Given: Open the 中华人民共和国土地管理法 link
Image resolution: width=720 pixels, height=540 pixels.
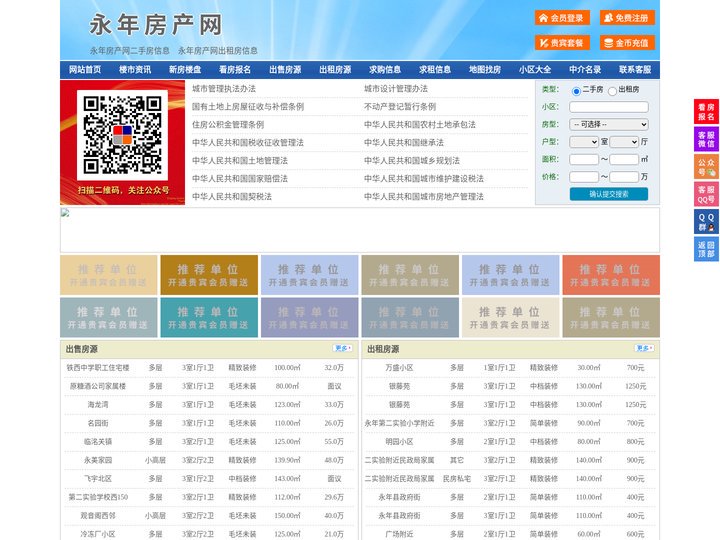Looking at the screenshot, I should (x=240, y=160).
